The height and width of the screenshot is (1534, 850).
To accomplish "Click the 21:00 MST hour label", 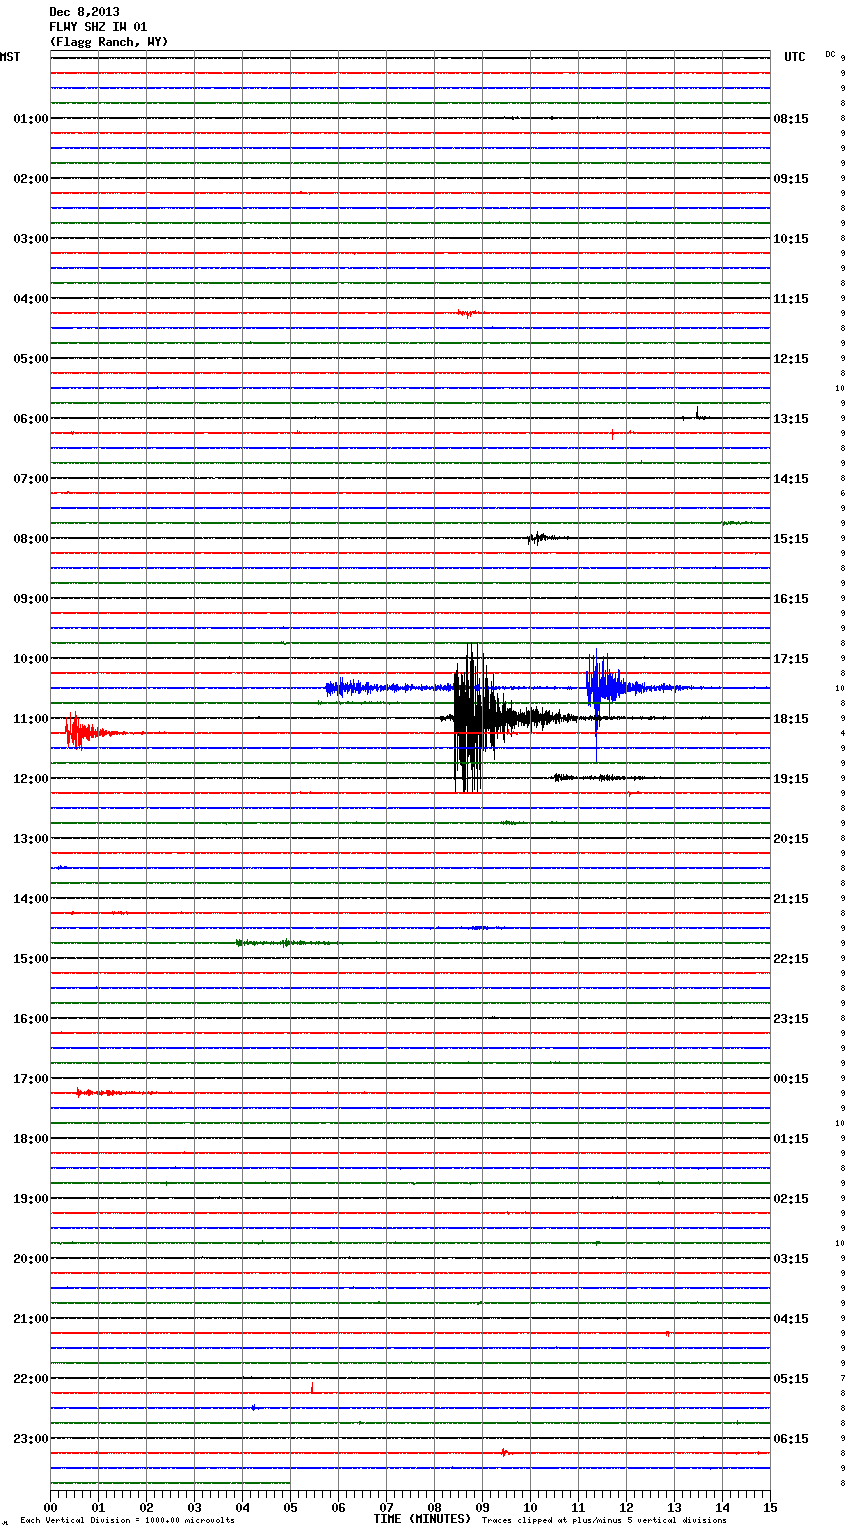I will [x=30, y=1319].
